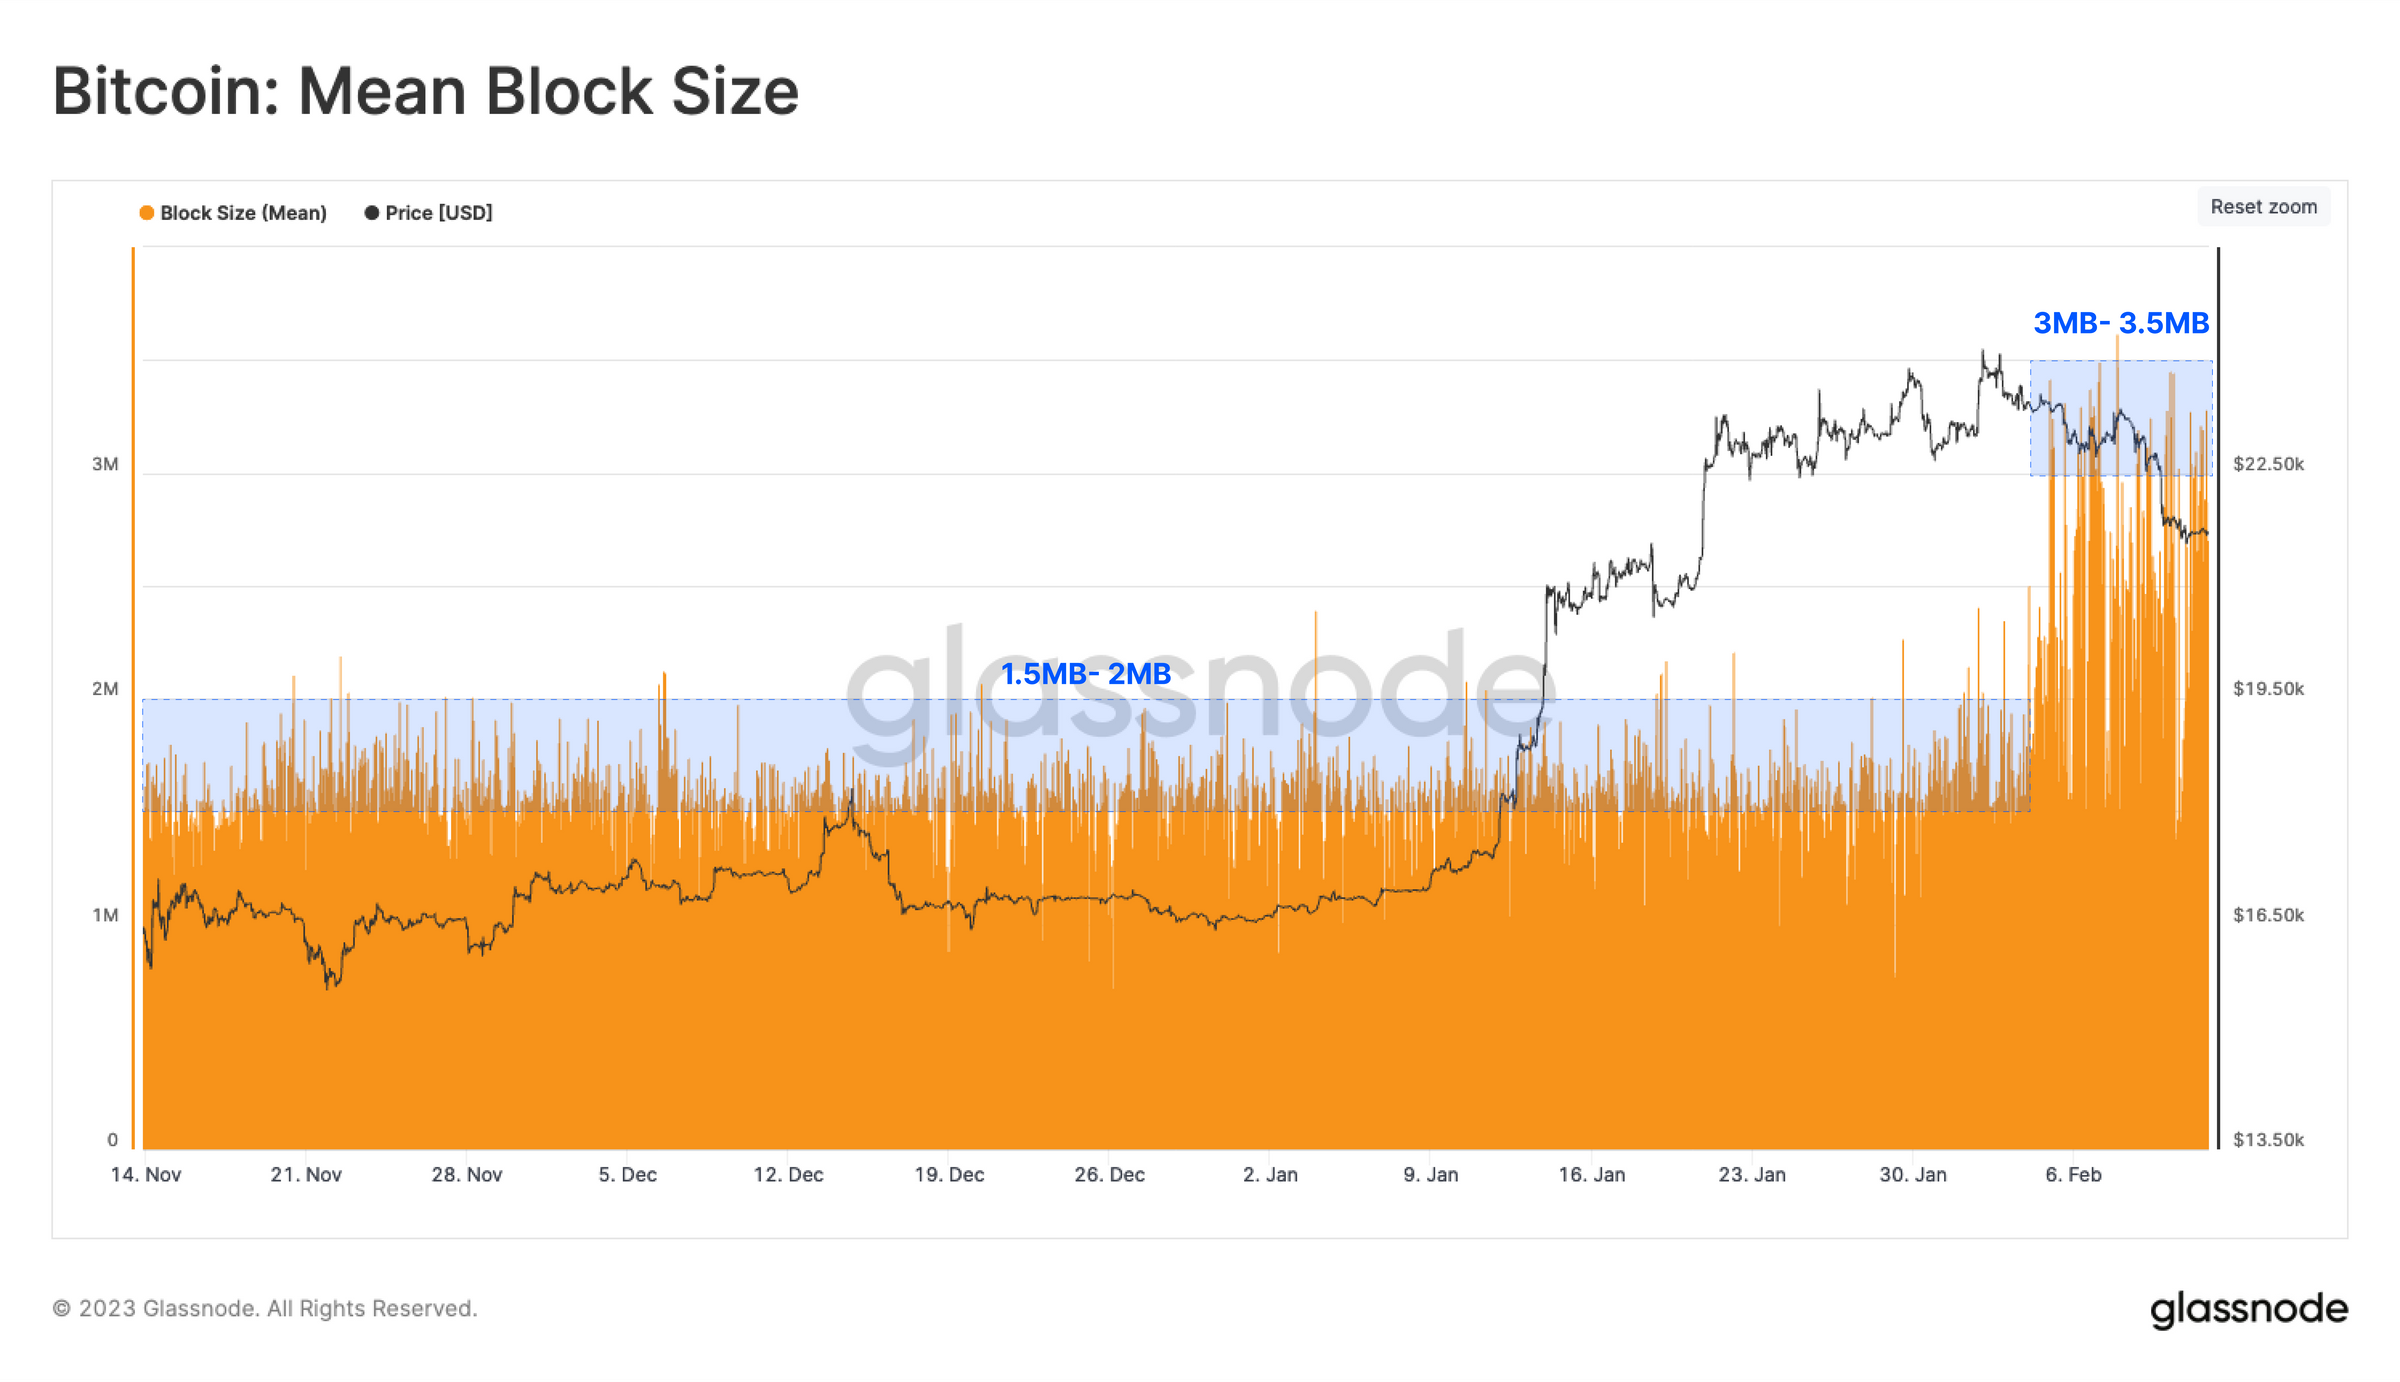Click the 16. Jan date axis label
This screenshot has width=2400, height=1382.
point(1591,1175)
